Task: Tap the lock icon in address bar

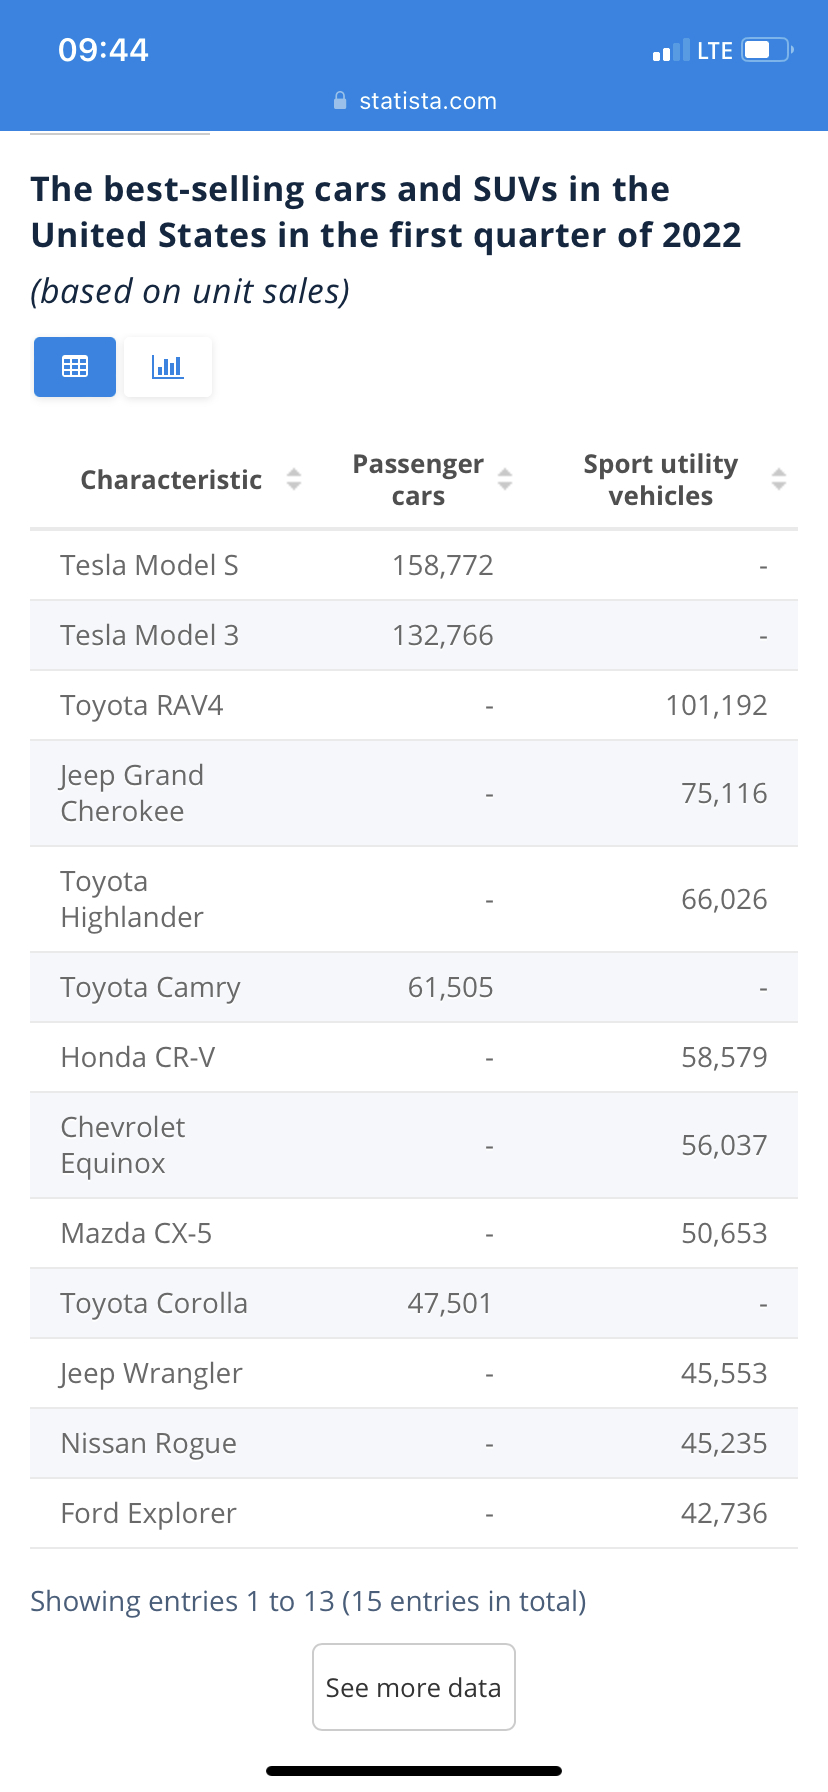Action: (340, 101)
